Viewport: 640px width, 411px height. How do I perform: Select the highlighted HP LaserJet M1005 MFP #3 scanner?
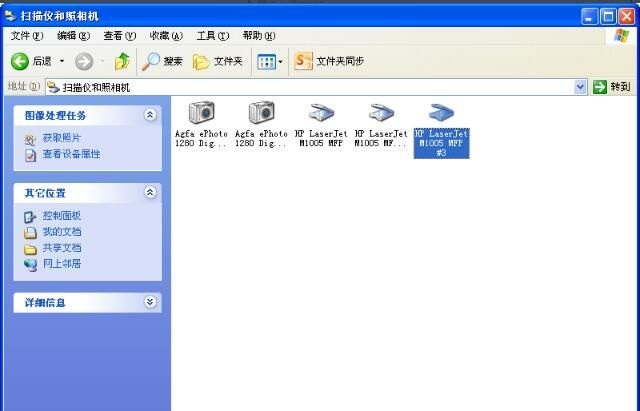pos(441,130)
